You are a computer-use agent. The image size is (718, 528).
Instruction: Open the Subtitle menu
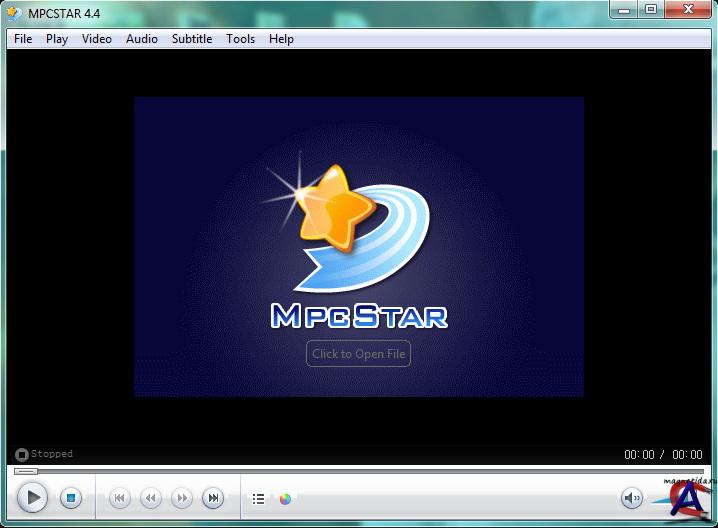click(x=192, y=39)
